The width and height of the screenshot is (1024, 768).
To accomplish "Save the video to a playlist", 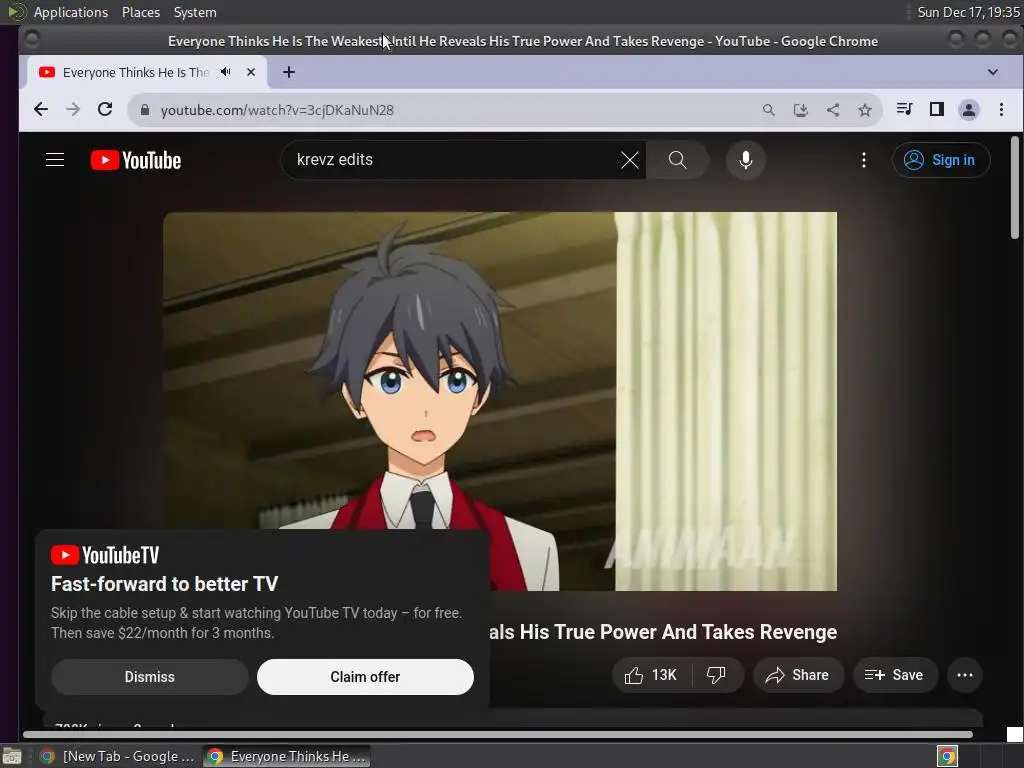I will (x=895, y=675).
